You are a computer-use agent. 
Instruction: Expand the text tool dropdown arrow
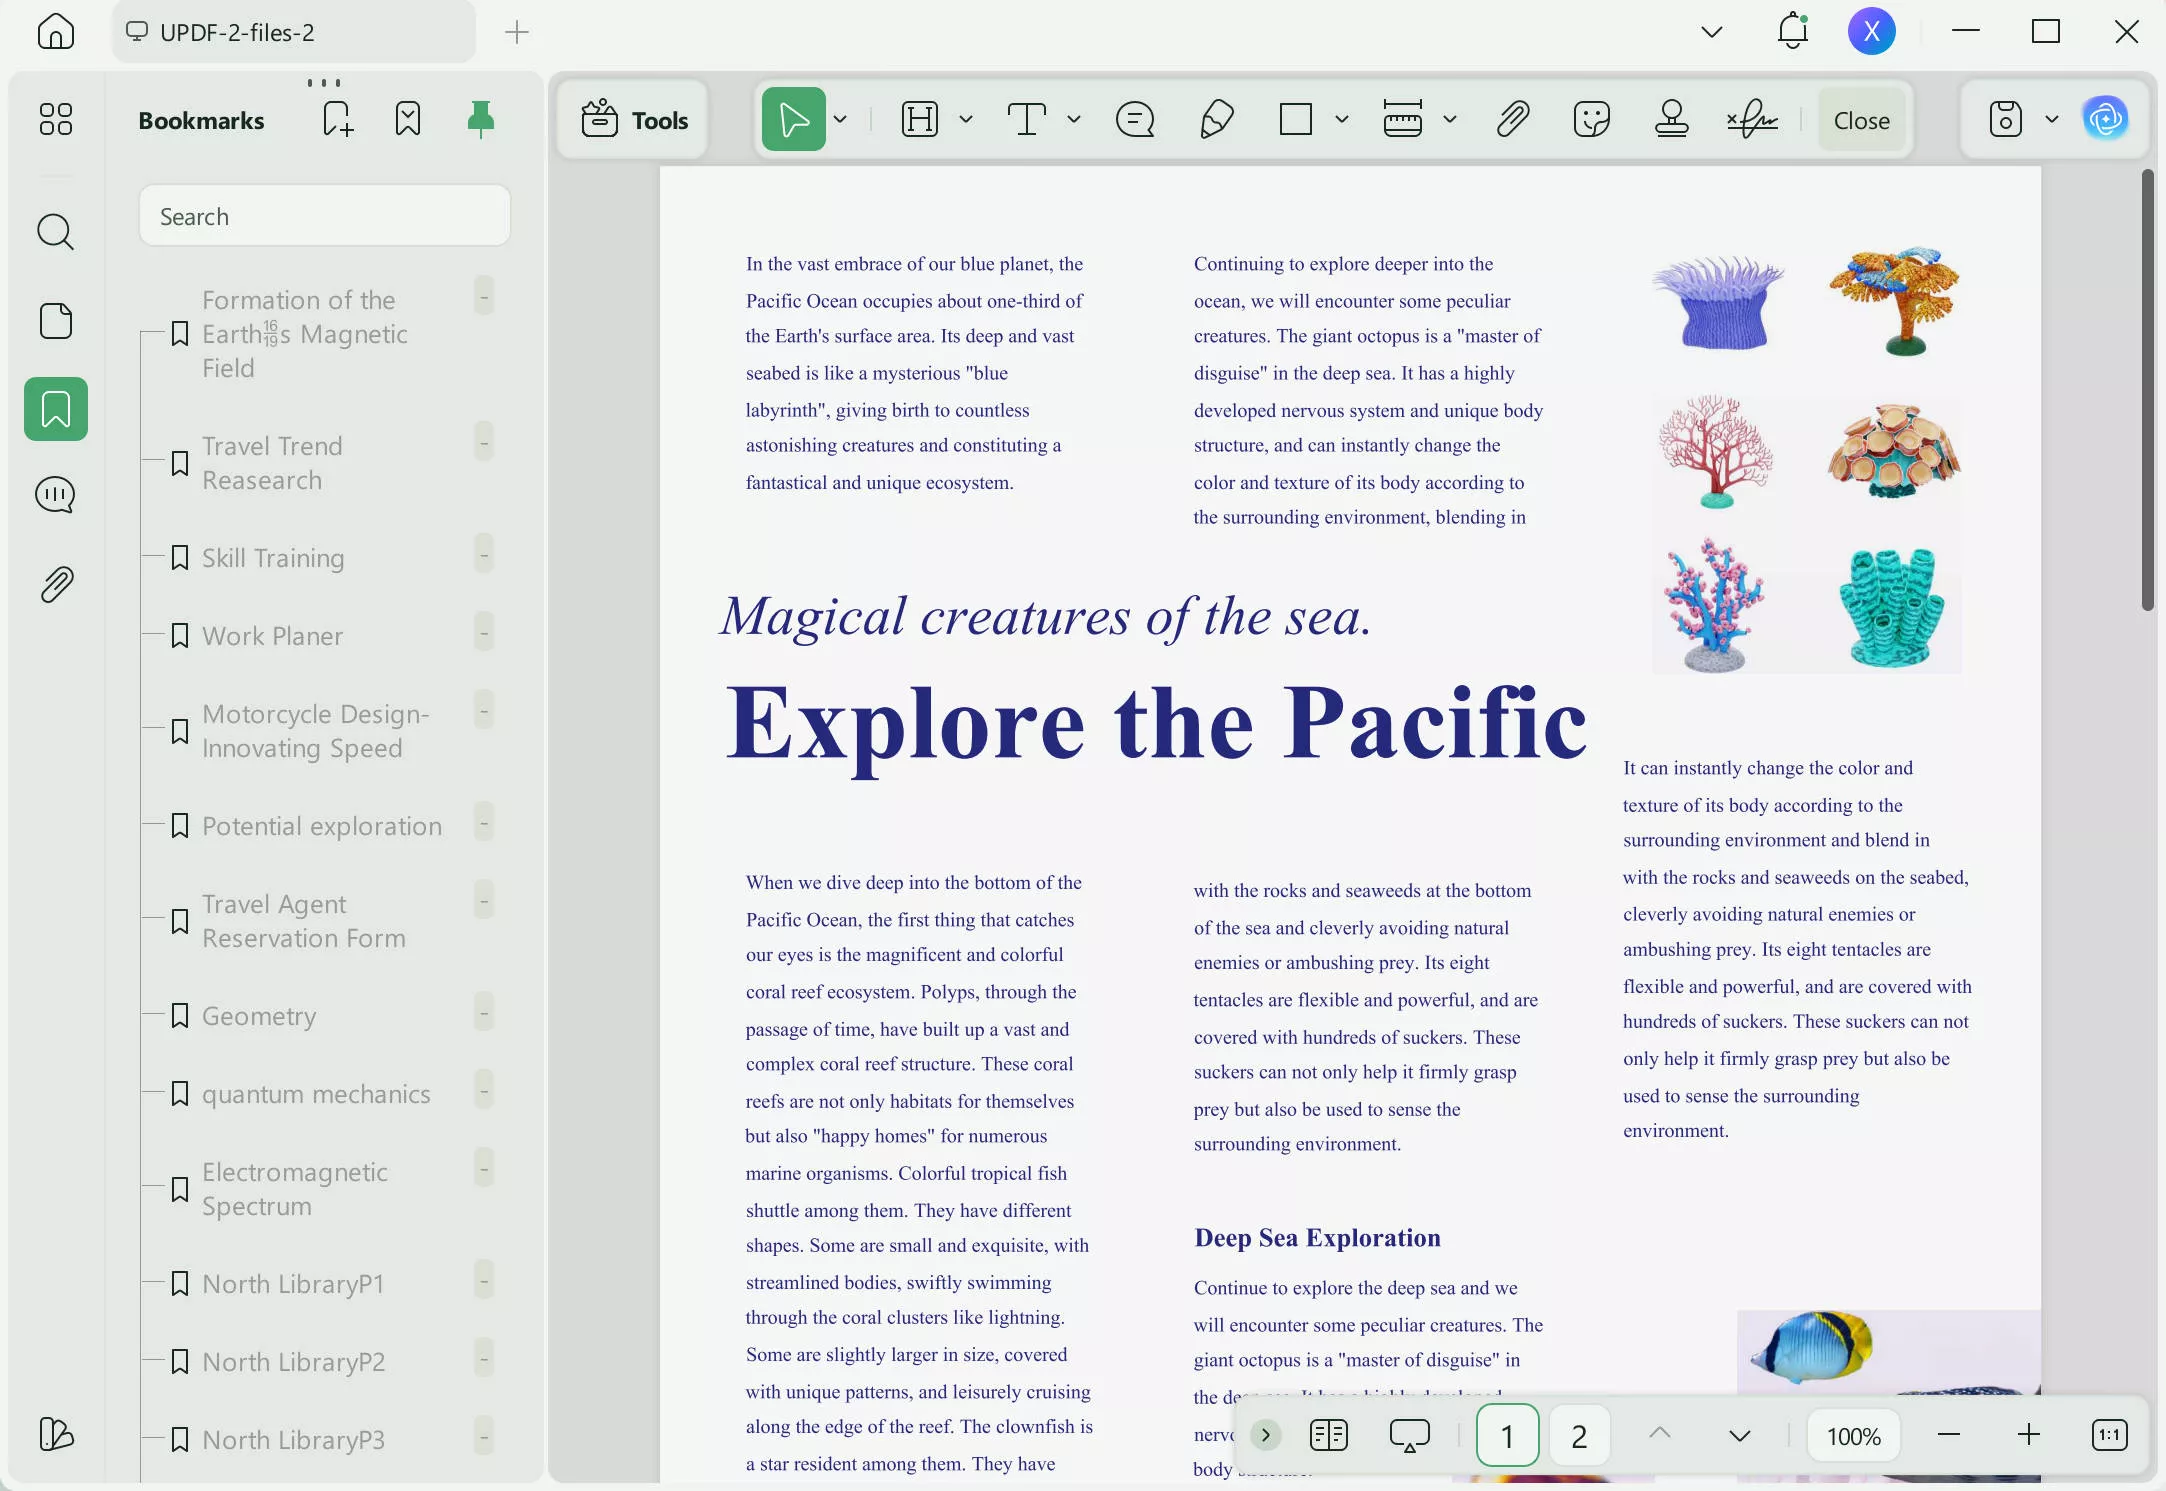point(1074,120)
